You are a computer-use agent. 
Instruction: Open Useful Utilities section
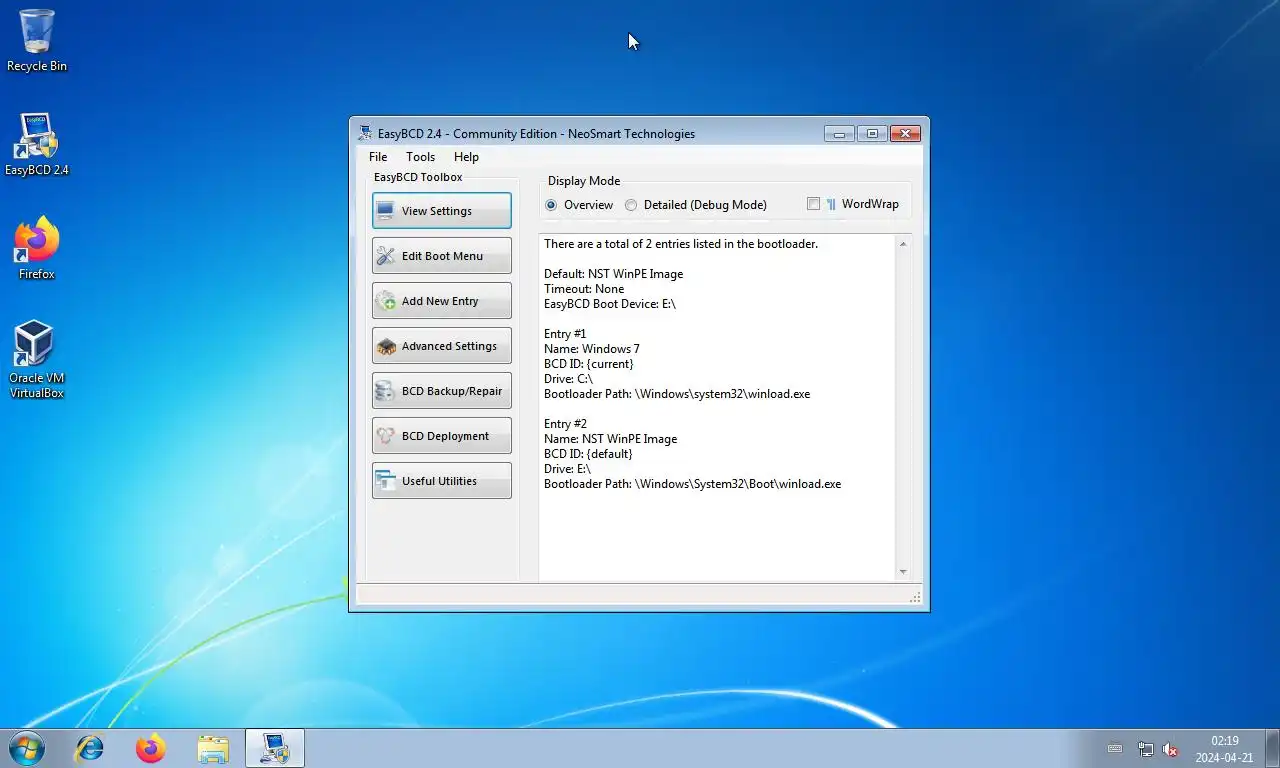[x=441, y=481]
